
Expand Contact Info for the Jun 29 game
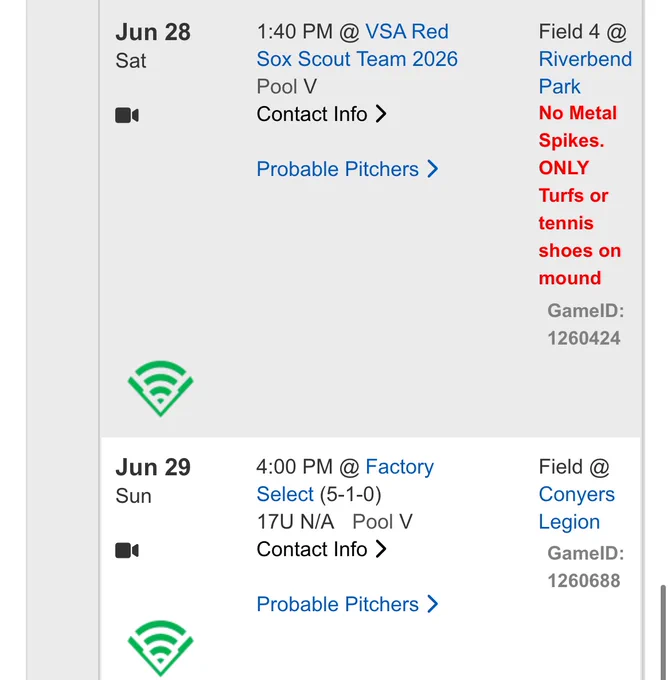[x=321, y=549]
